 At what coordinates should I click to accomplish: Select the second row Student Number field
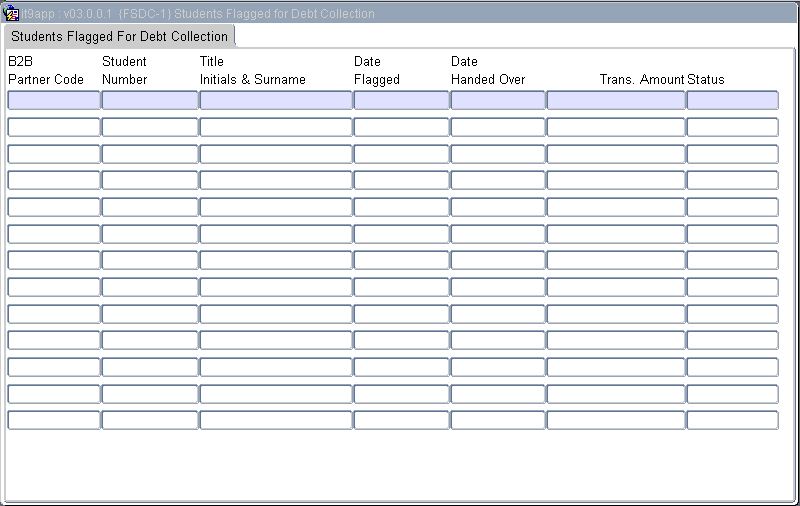click(x=150, y=127)
